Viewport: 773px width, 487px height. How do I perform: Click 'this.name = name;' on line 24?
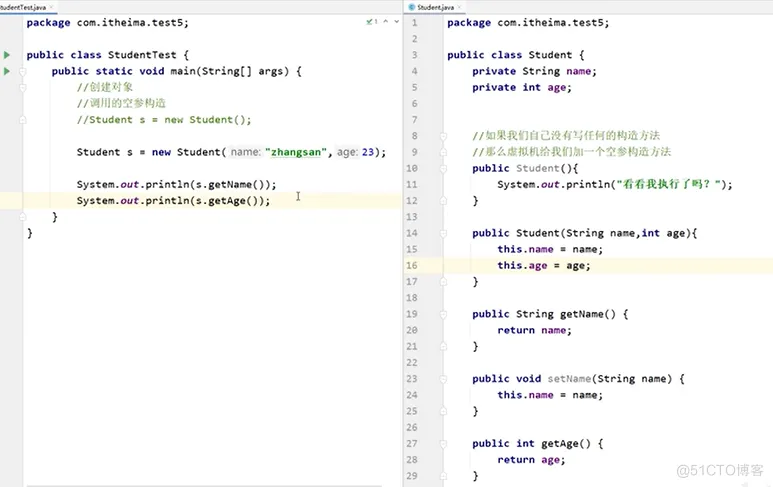550,395
